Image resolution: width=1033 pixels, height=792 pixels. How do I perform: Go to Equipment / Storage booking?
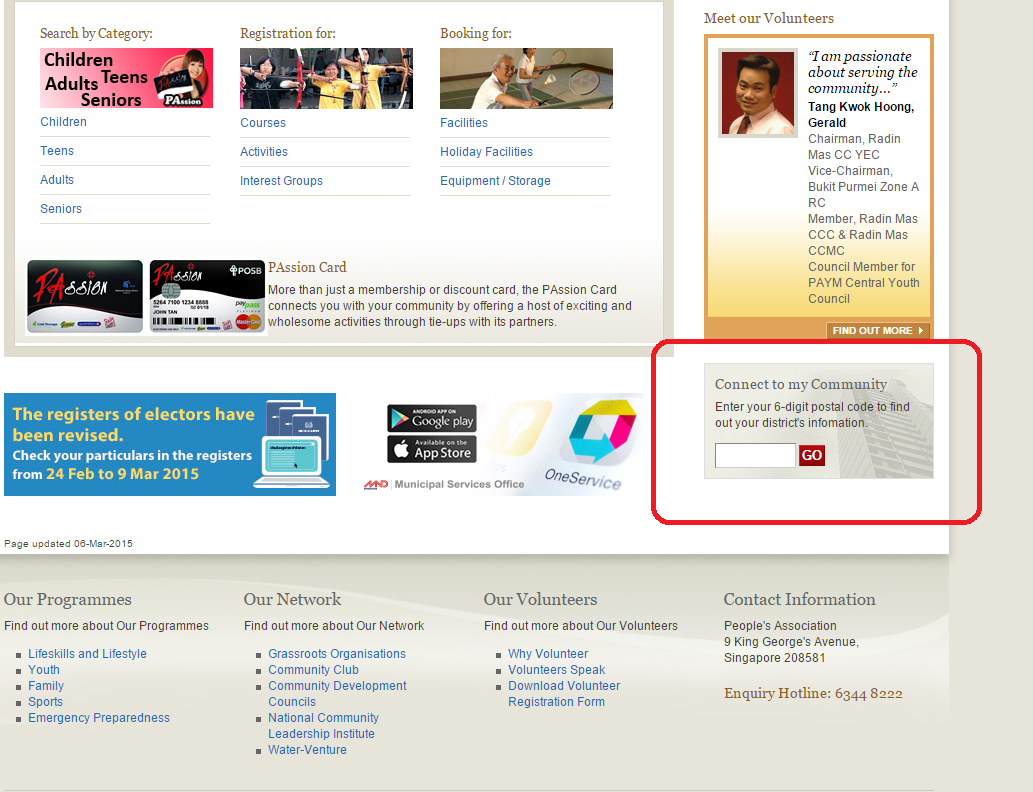pos(495,181)
